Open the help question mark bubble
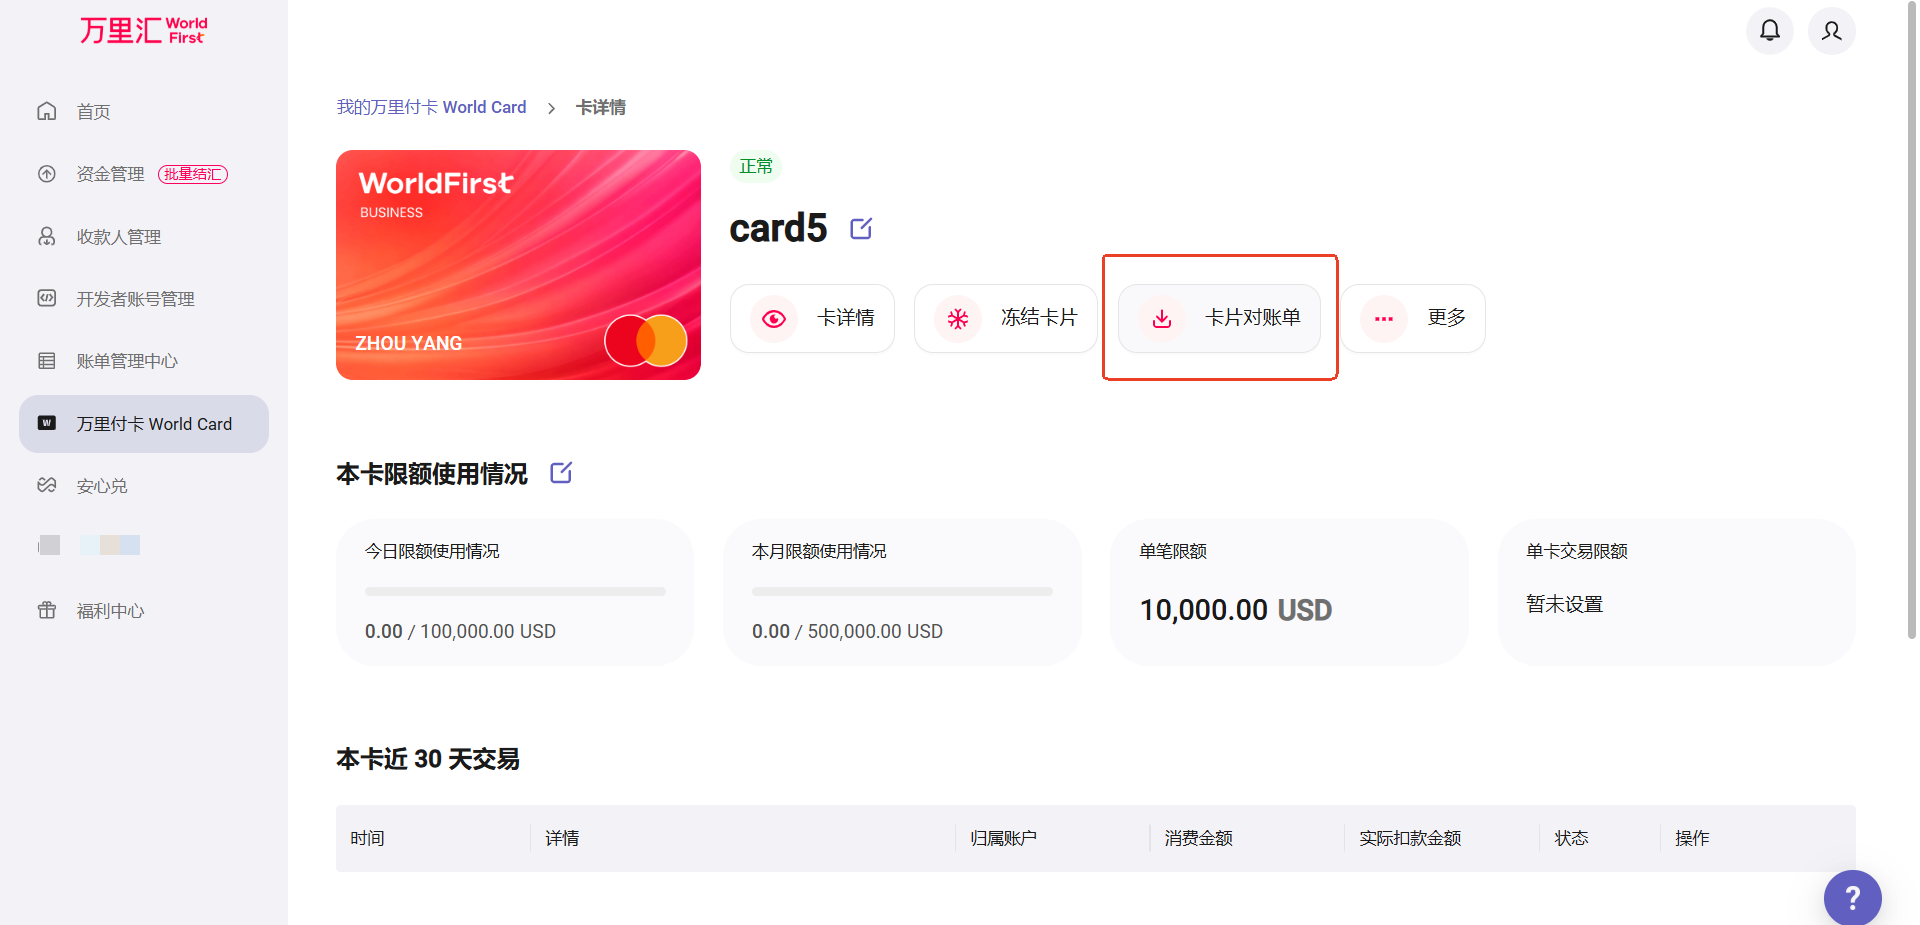 pyautogui.click(x=1852, y=898)
